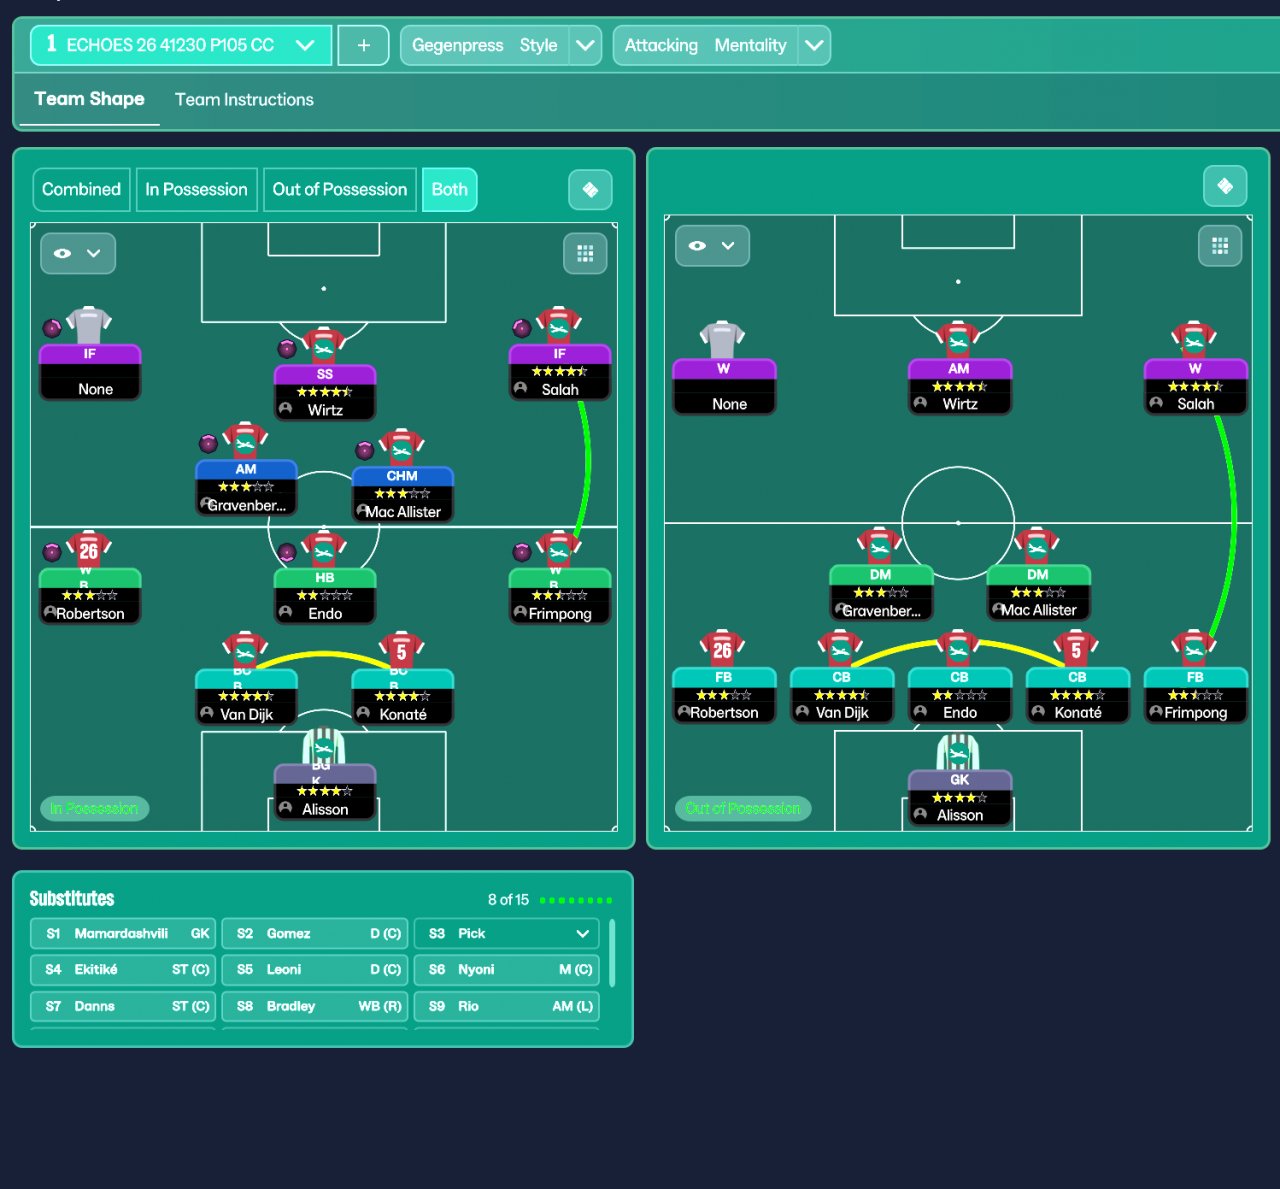Click the purple role-focus icon beside Salah's IF shirt
The image size is (1280, 1189).
click(x=522, y=328)
